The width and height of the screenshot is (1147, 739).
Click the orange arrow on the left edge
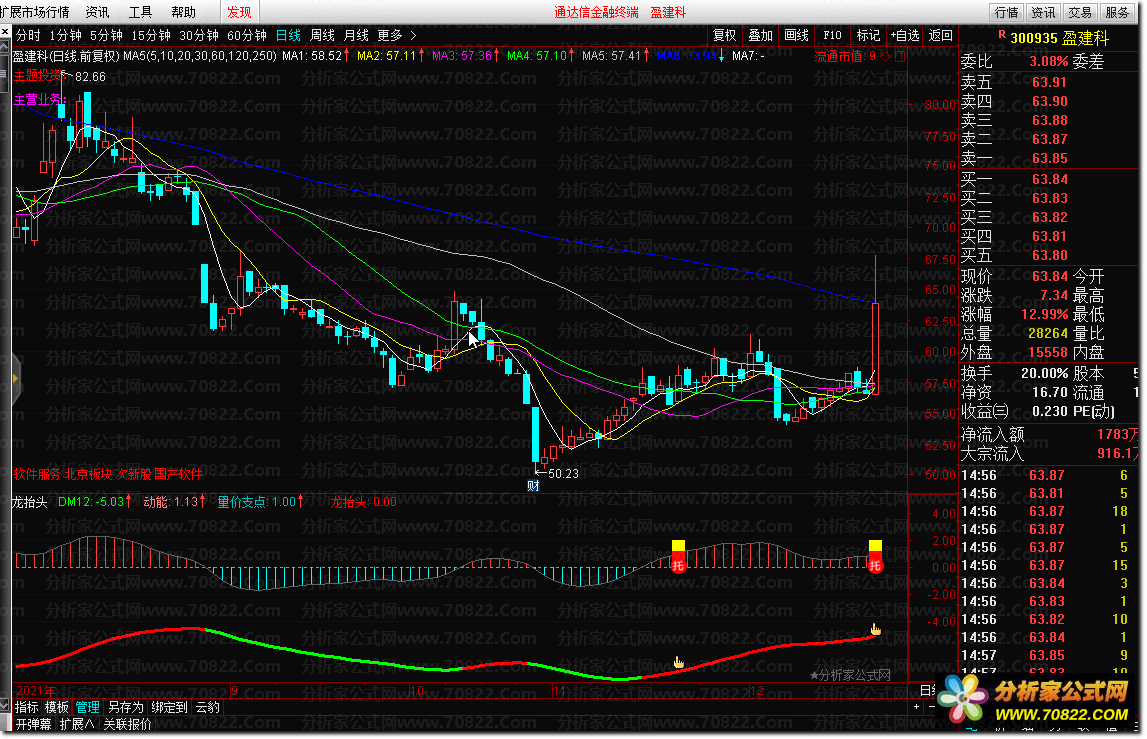point(14,378)
